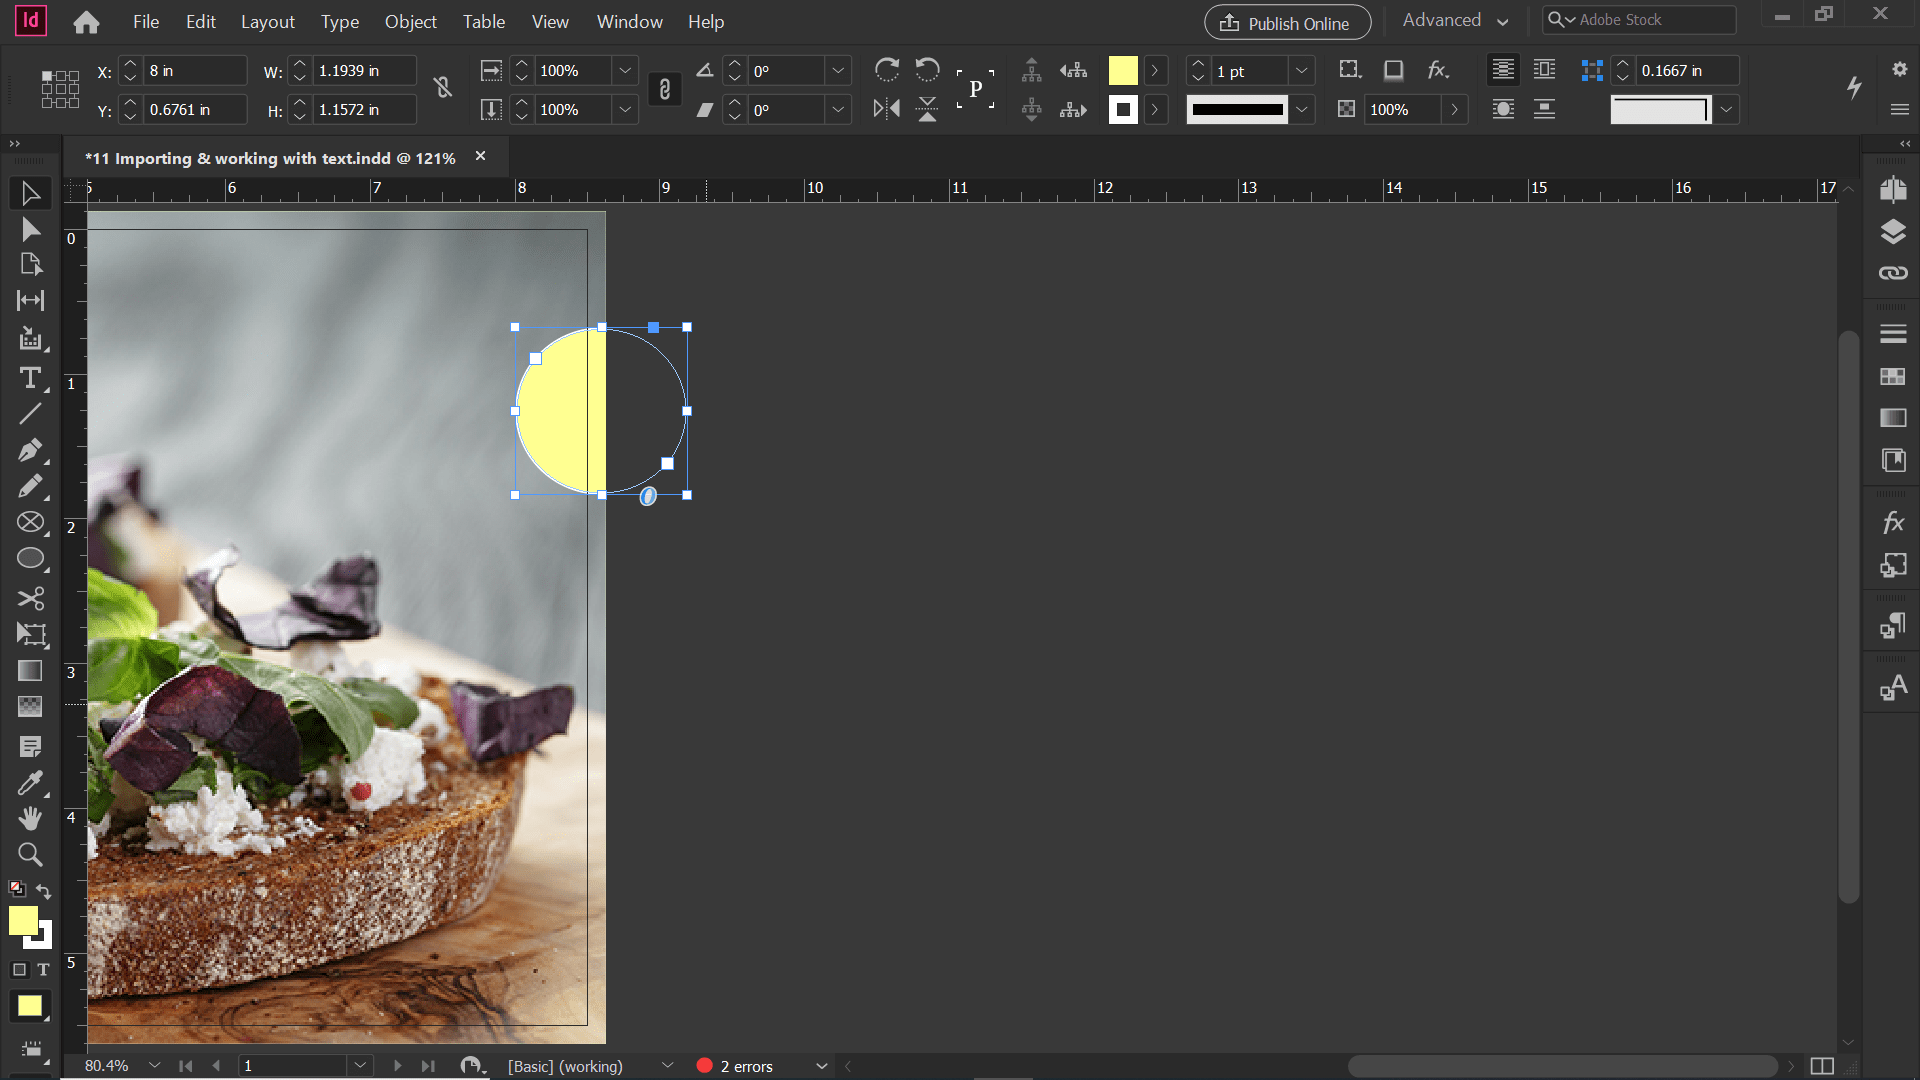This screenshot has width=1920, height=1080.
Task: Open the Effects panel via fx icon
Action: 1893,521
